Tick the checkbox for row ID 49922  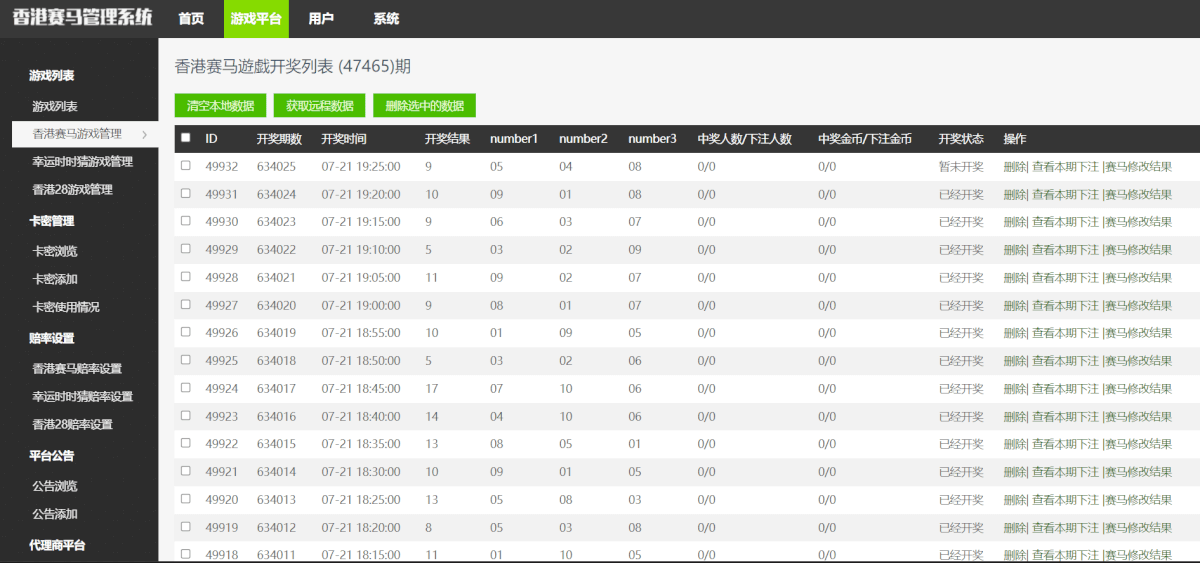click(x=185, y=443)
